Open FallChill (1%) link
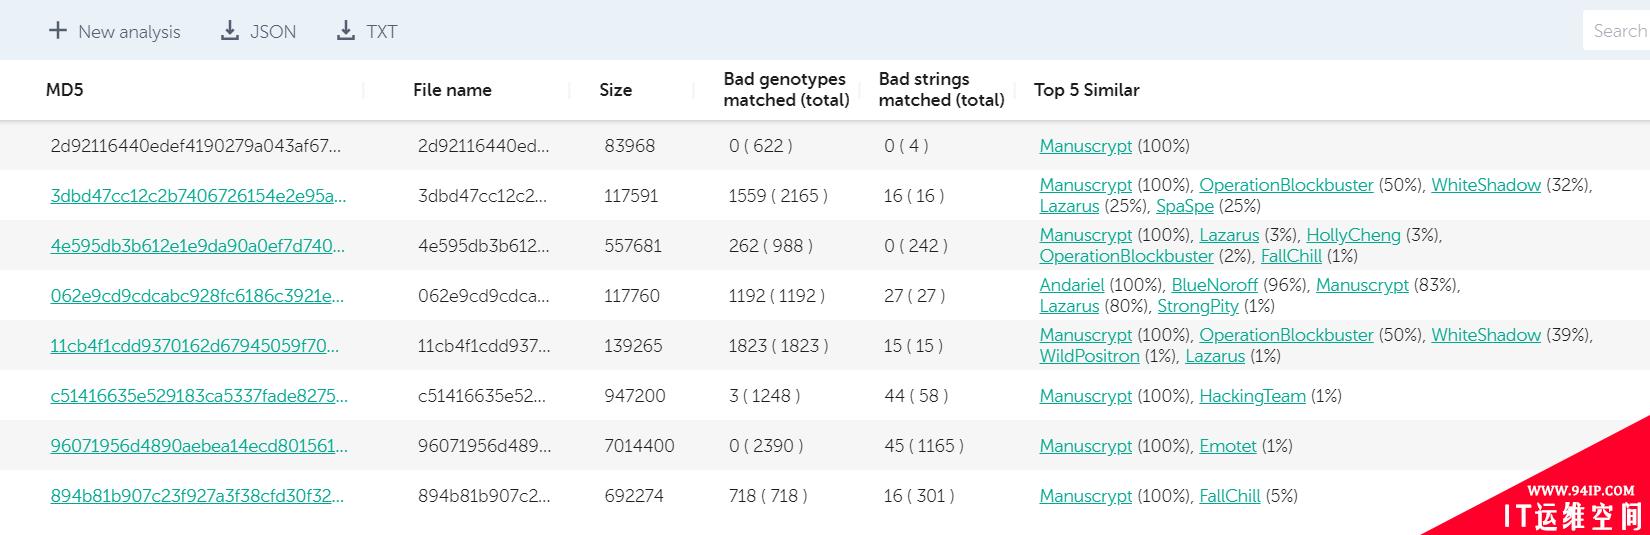1650x535 pixels. (x=1291, y=256)
